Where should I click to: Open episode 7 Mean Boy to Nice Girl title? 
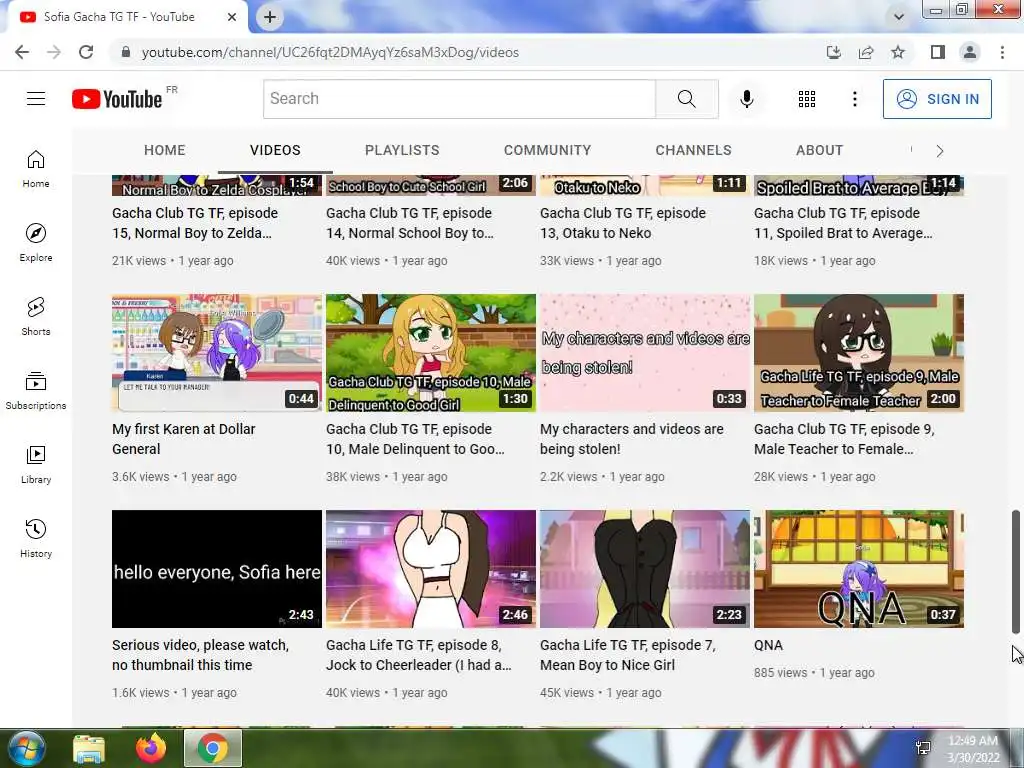(628, 655)
